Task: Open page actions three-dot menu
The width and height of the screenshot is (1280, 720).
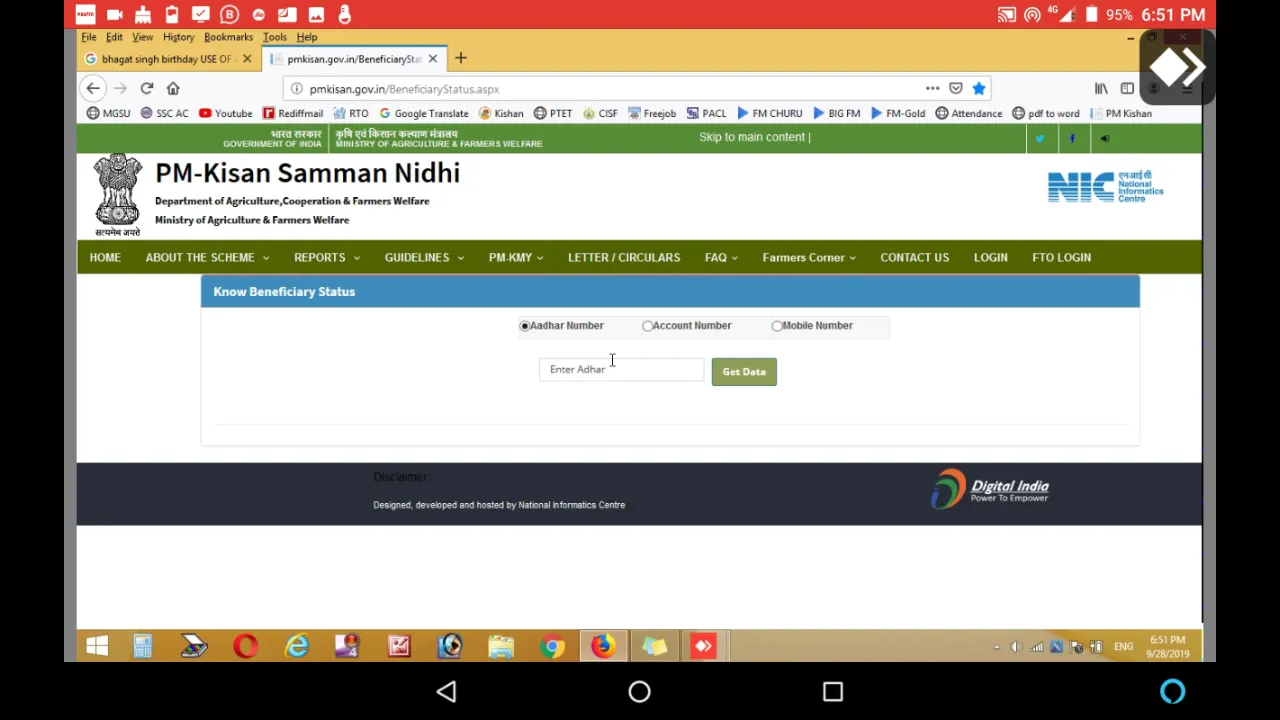Action: [933, 89]
